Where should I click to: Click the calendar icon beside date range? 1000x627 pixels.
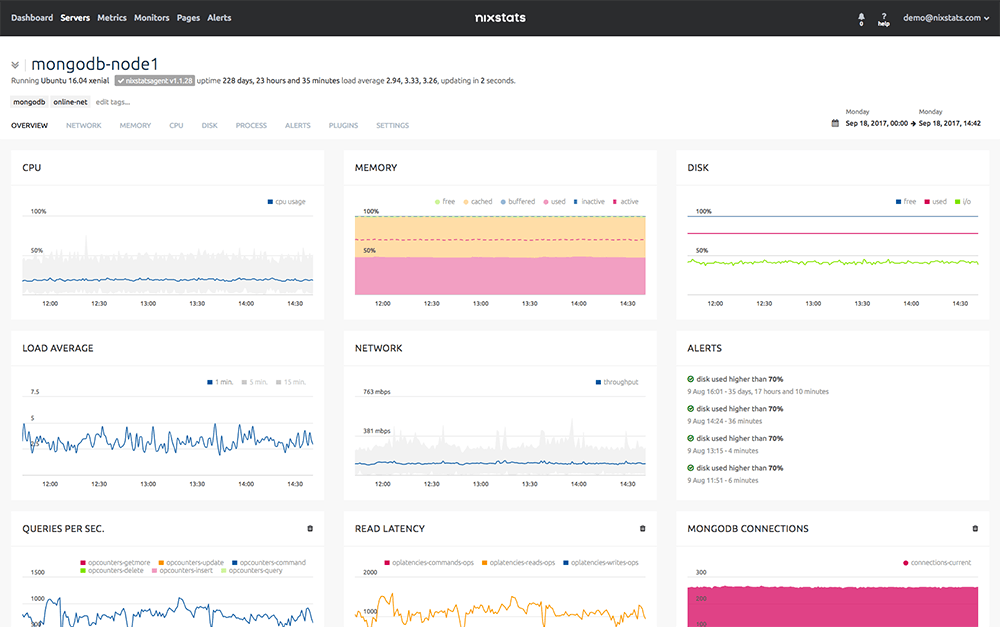[835, 124]
